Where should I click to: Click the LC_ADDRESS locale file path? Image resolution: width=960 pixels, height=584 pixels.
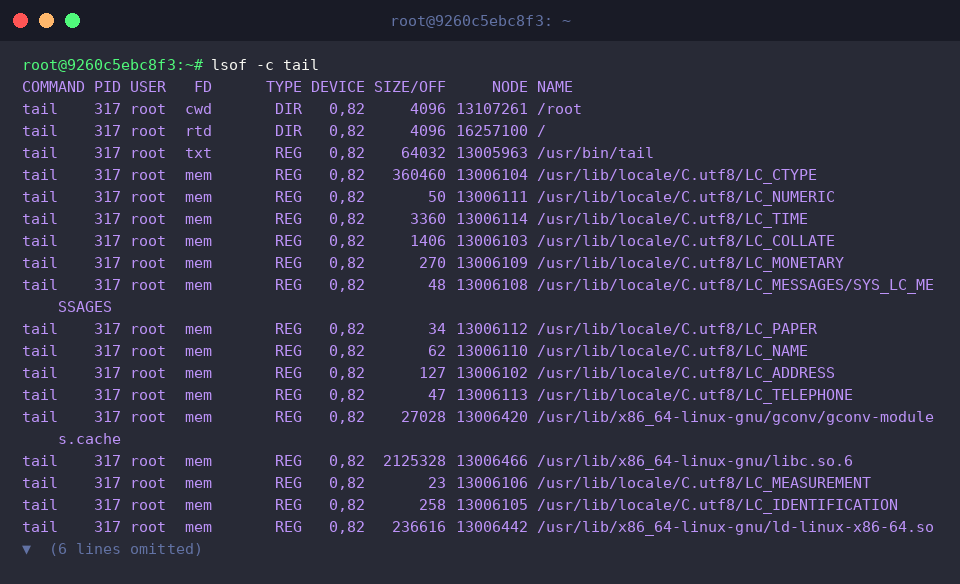click(686, 373)
